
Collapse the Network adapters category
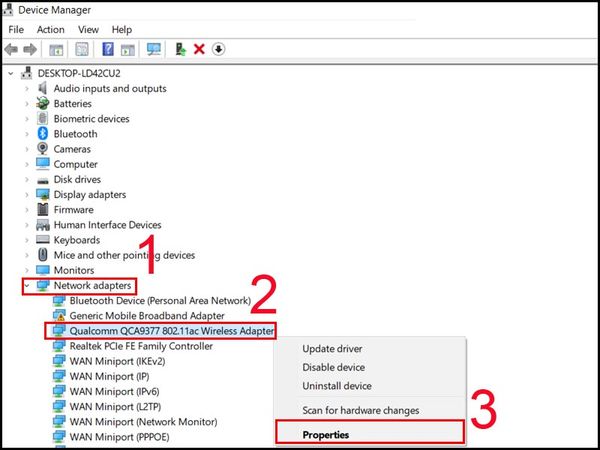tap(27, 286)
